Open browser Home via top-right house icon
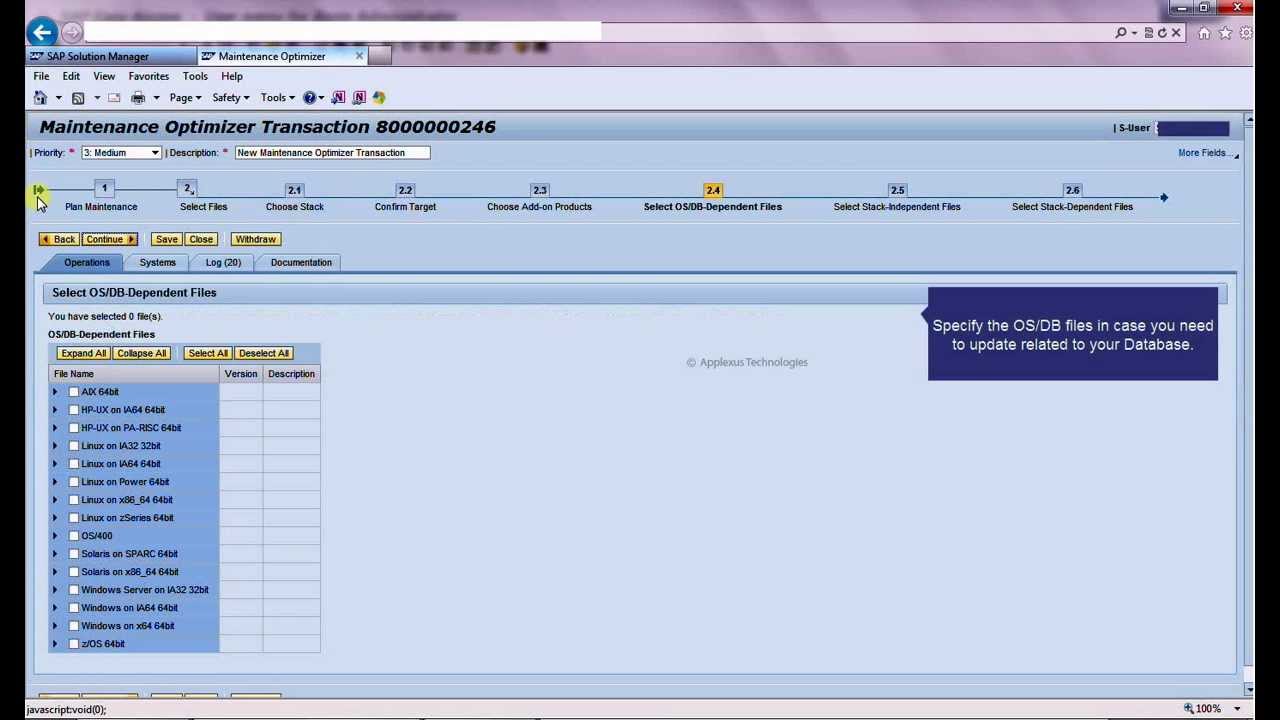1280x720 pixels. (x=1204, y=34)
